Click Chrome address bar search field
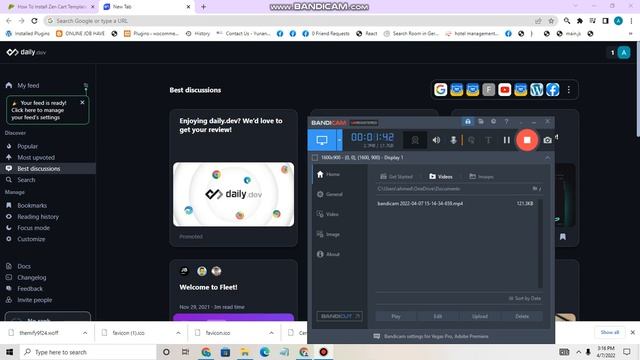 point(290,21)
